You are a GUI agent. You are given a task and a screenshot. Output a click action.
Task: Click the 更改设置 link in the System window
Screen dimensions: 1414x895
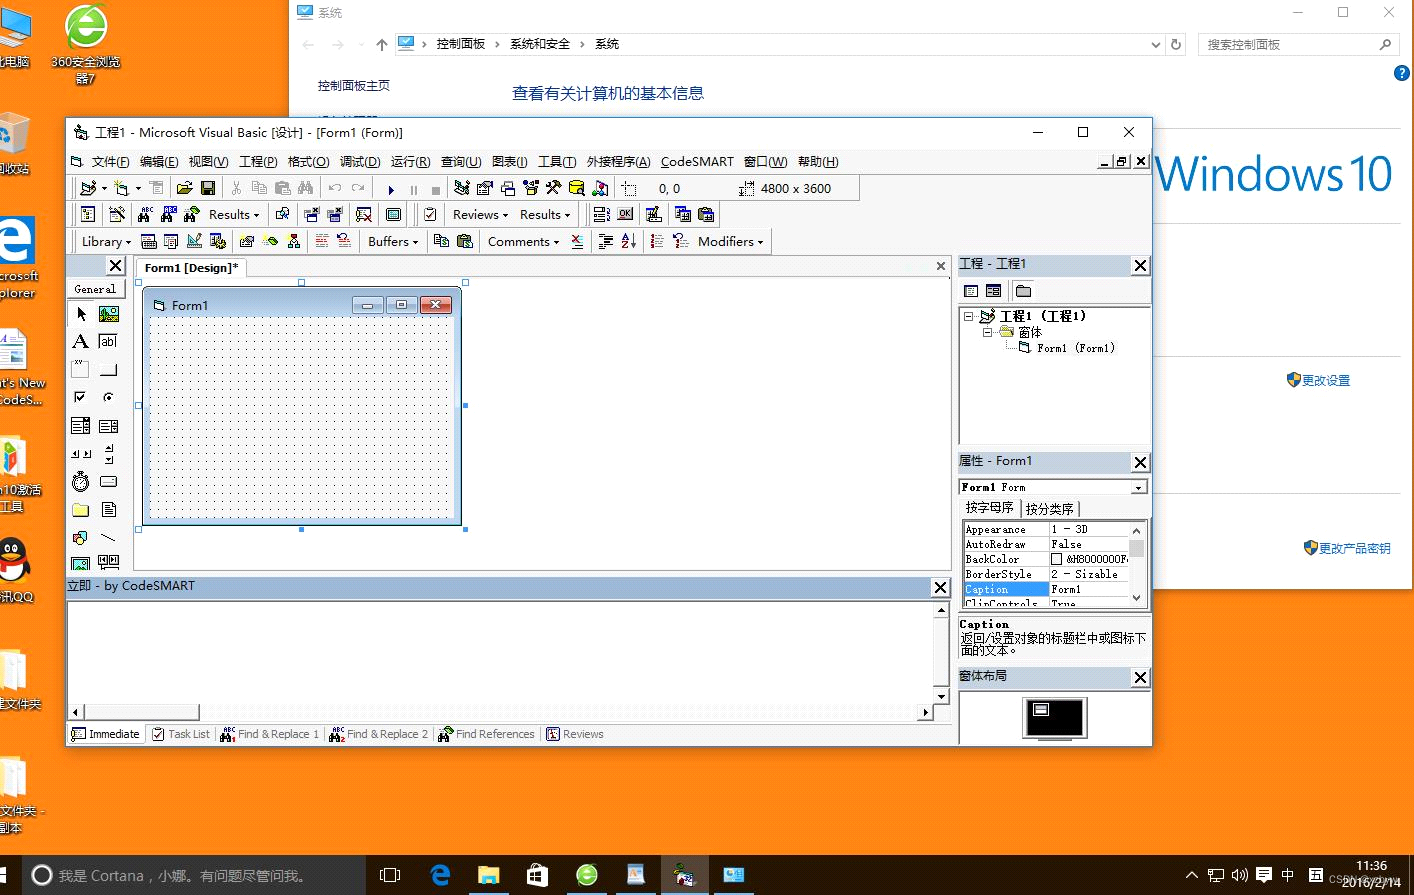pos(1326,380)
